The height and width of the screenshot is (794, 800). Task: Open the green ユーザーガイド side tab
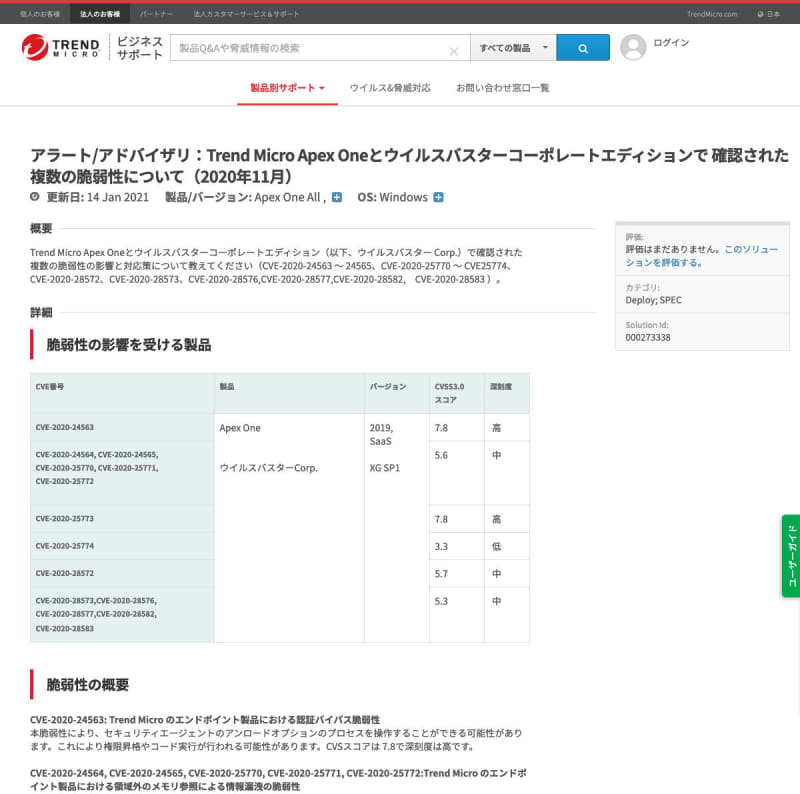[791, 556]
